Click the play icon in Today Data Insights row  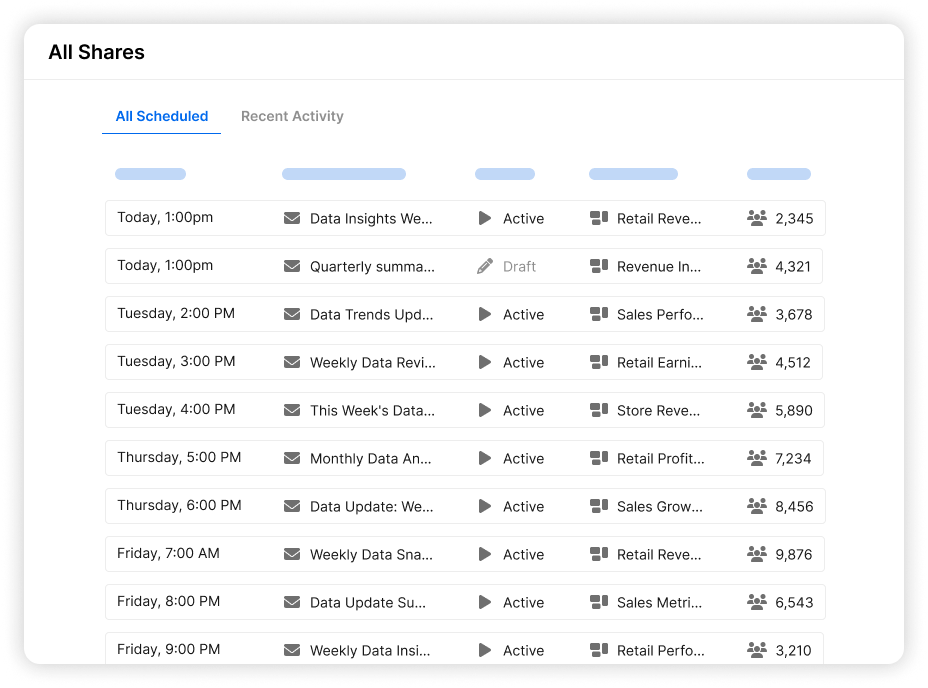pyautogui.click(x=485, y=218)
